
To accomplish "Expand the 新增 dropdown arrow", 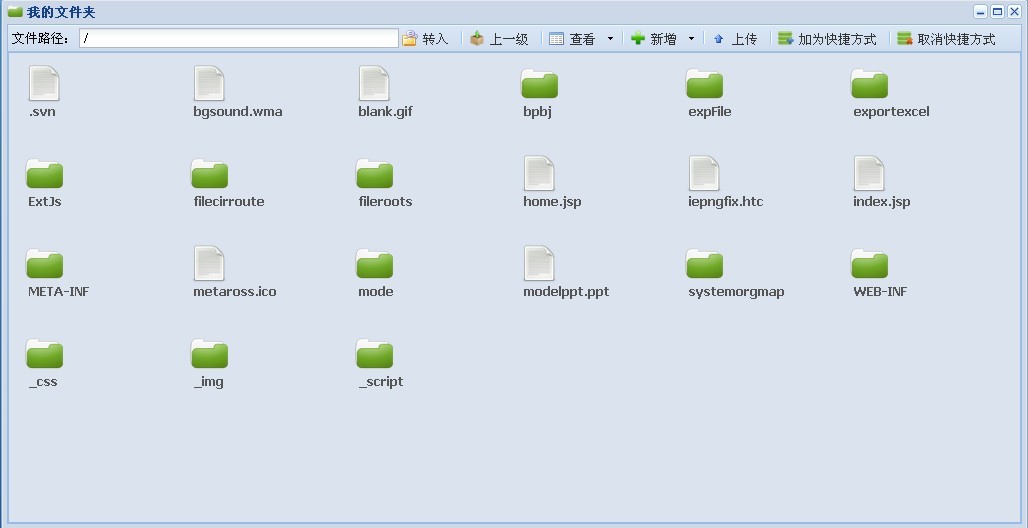I will (x=691, y=39).
